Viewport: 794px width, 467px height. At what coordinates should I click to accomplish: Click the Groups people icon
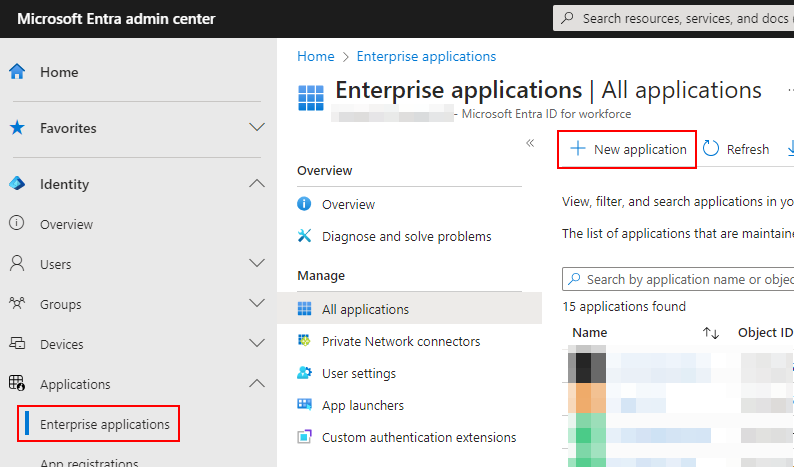pyautogui.click(x=17, y=303)
